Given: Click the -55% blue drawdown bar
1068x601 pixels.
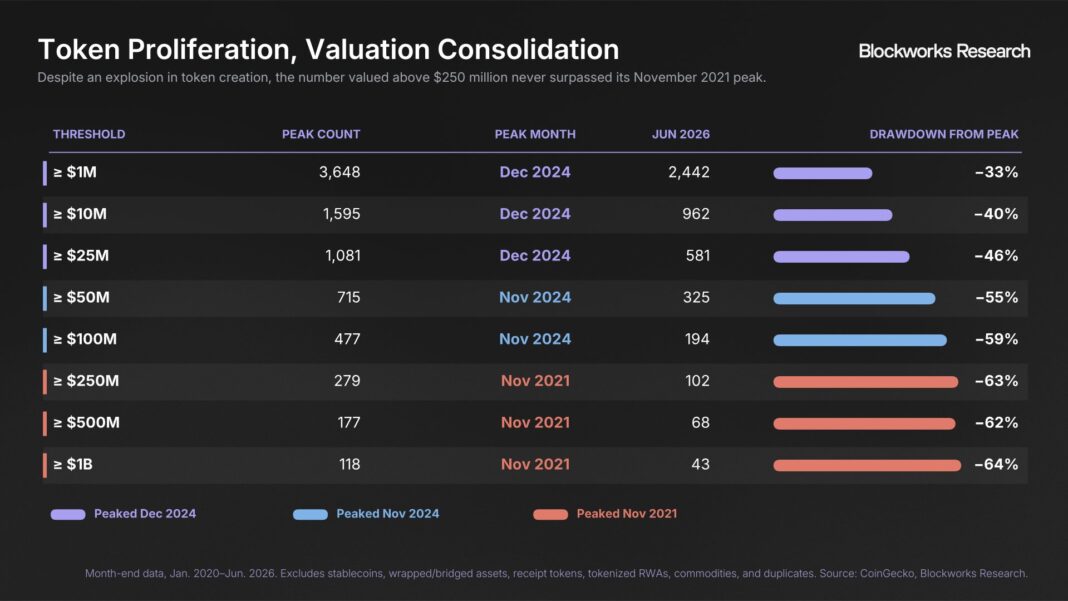Looking at the screenshot, I should 854,298.
